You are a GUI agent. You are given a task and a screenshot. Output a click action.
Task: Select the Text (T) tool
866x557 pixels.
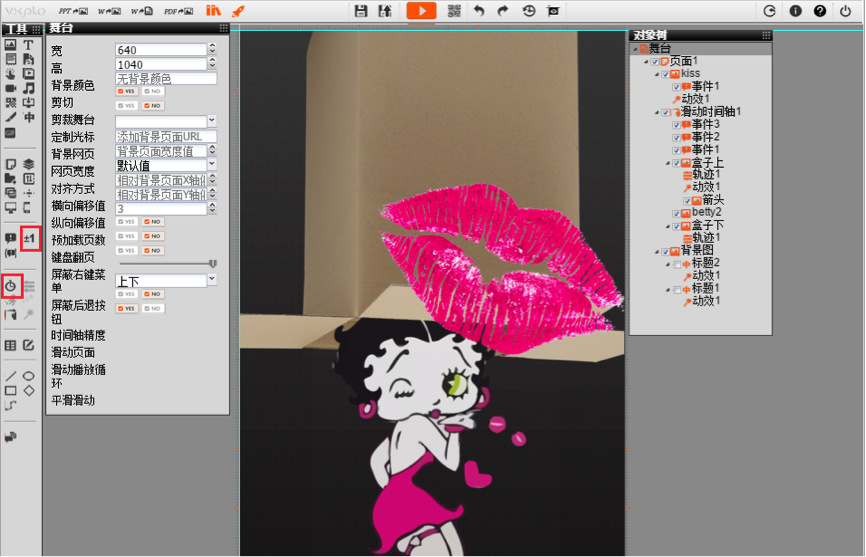click(29, 45)
